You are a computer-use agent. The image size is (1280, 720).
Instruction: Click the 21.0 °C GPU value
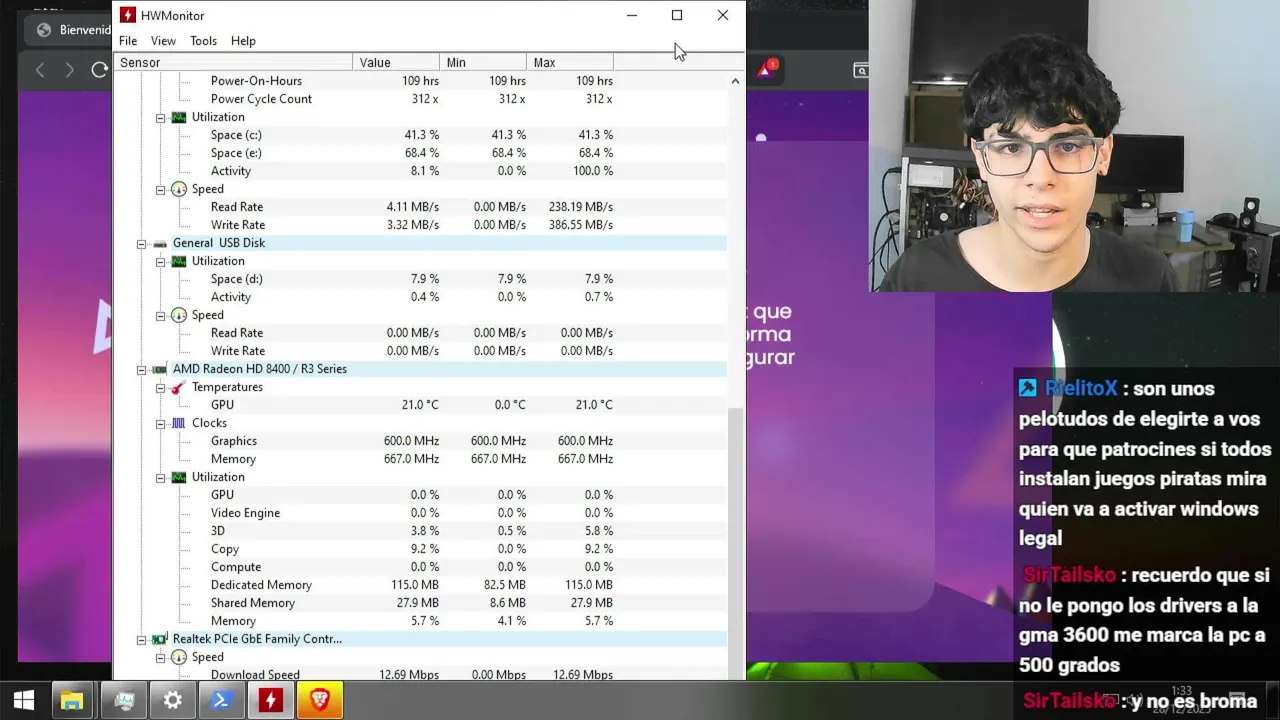pos(420,405)
